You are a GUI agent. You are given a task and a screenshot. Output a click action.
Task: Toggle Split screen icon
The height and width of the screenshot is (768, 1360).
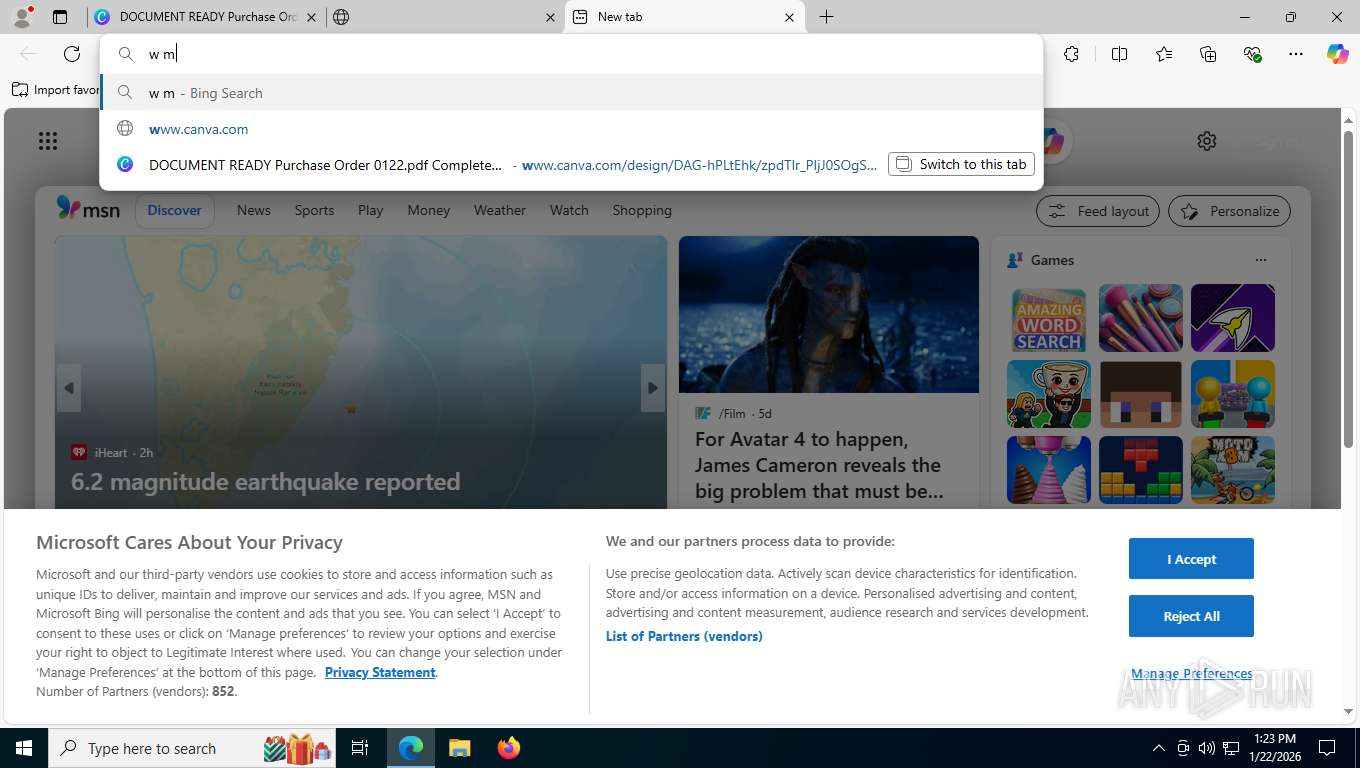pos(1119,54)
